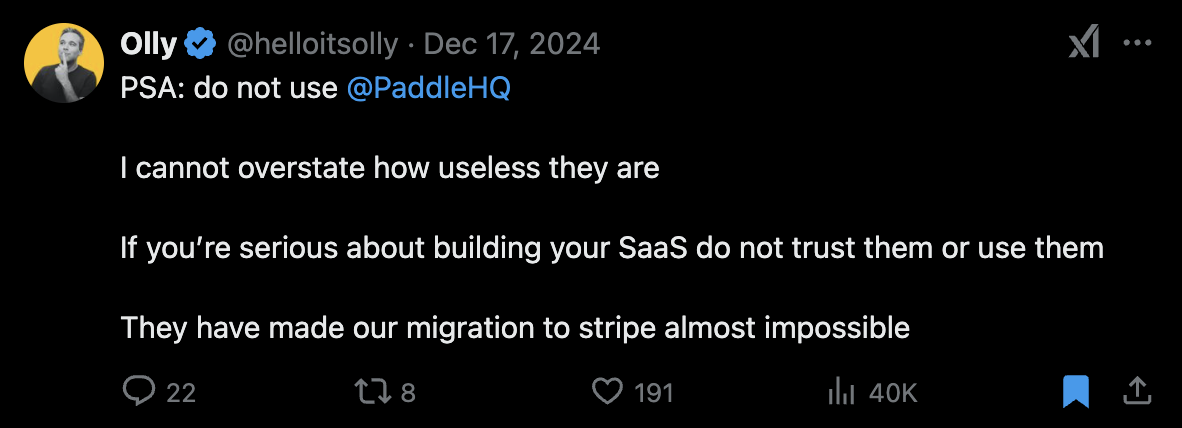Open the Grok explain icon

(1084, 43)
